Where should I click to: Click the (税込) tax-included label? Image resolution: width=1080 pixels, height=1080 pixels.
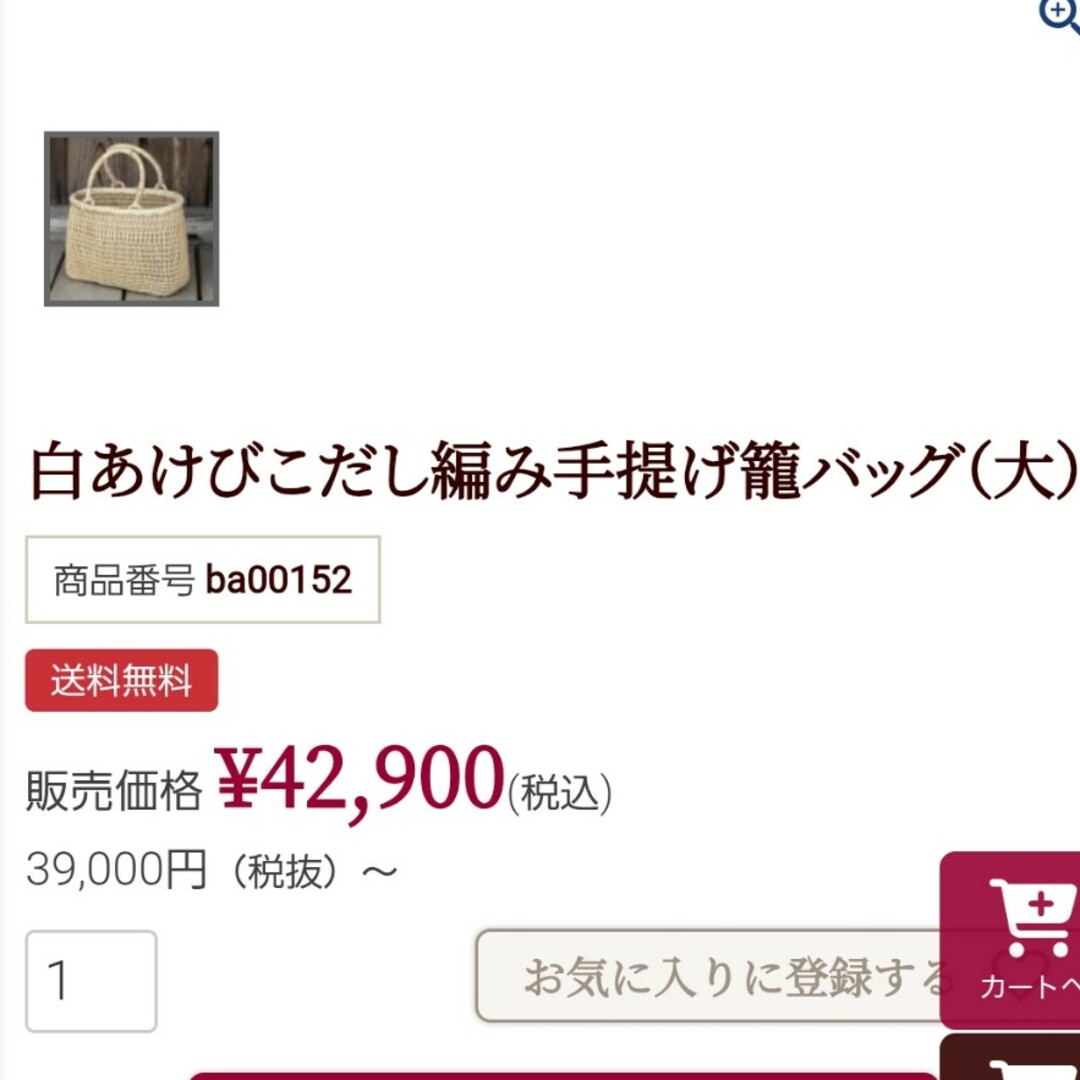(559, 794)
